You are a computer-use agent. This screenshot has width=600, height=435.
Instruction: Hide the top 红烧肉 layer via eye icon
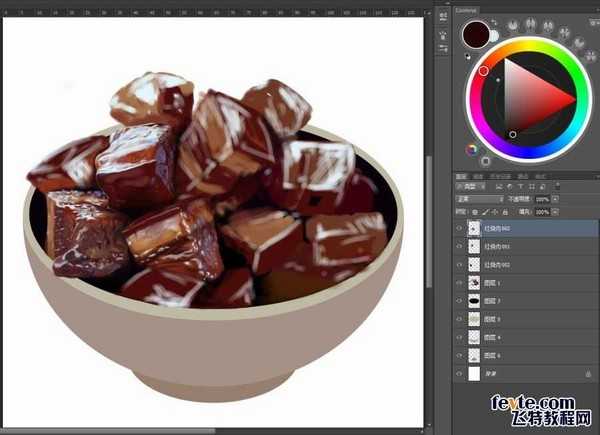[x=459, y=228]
